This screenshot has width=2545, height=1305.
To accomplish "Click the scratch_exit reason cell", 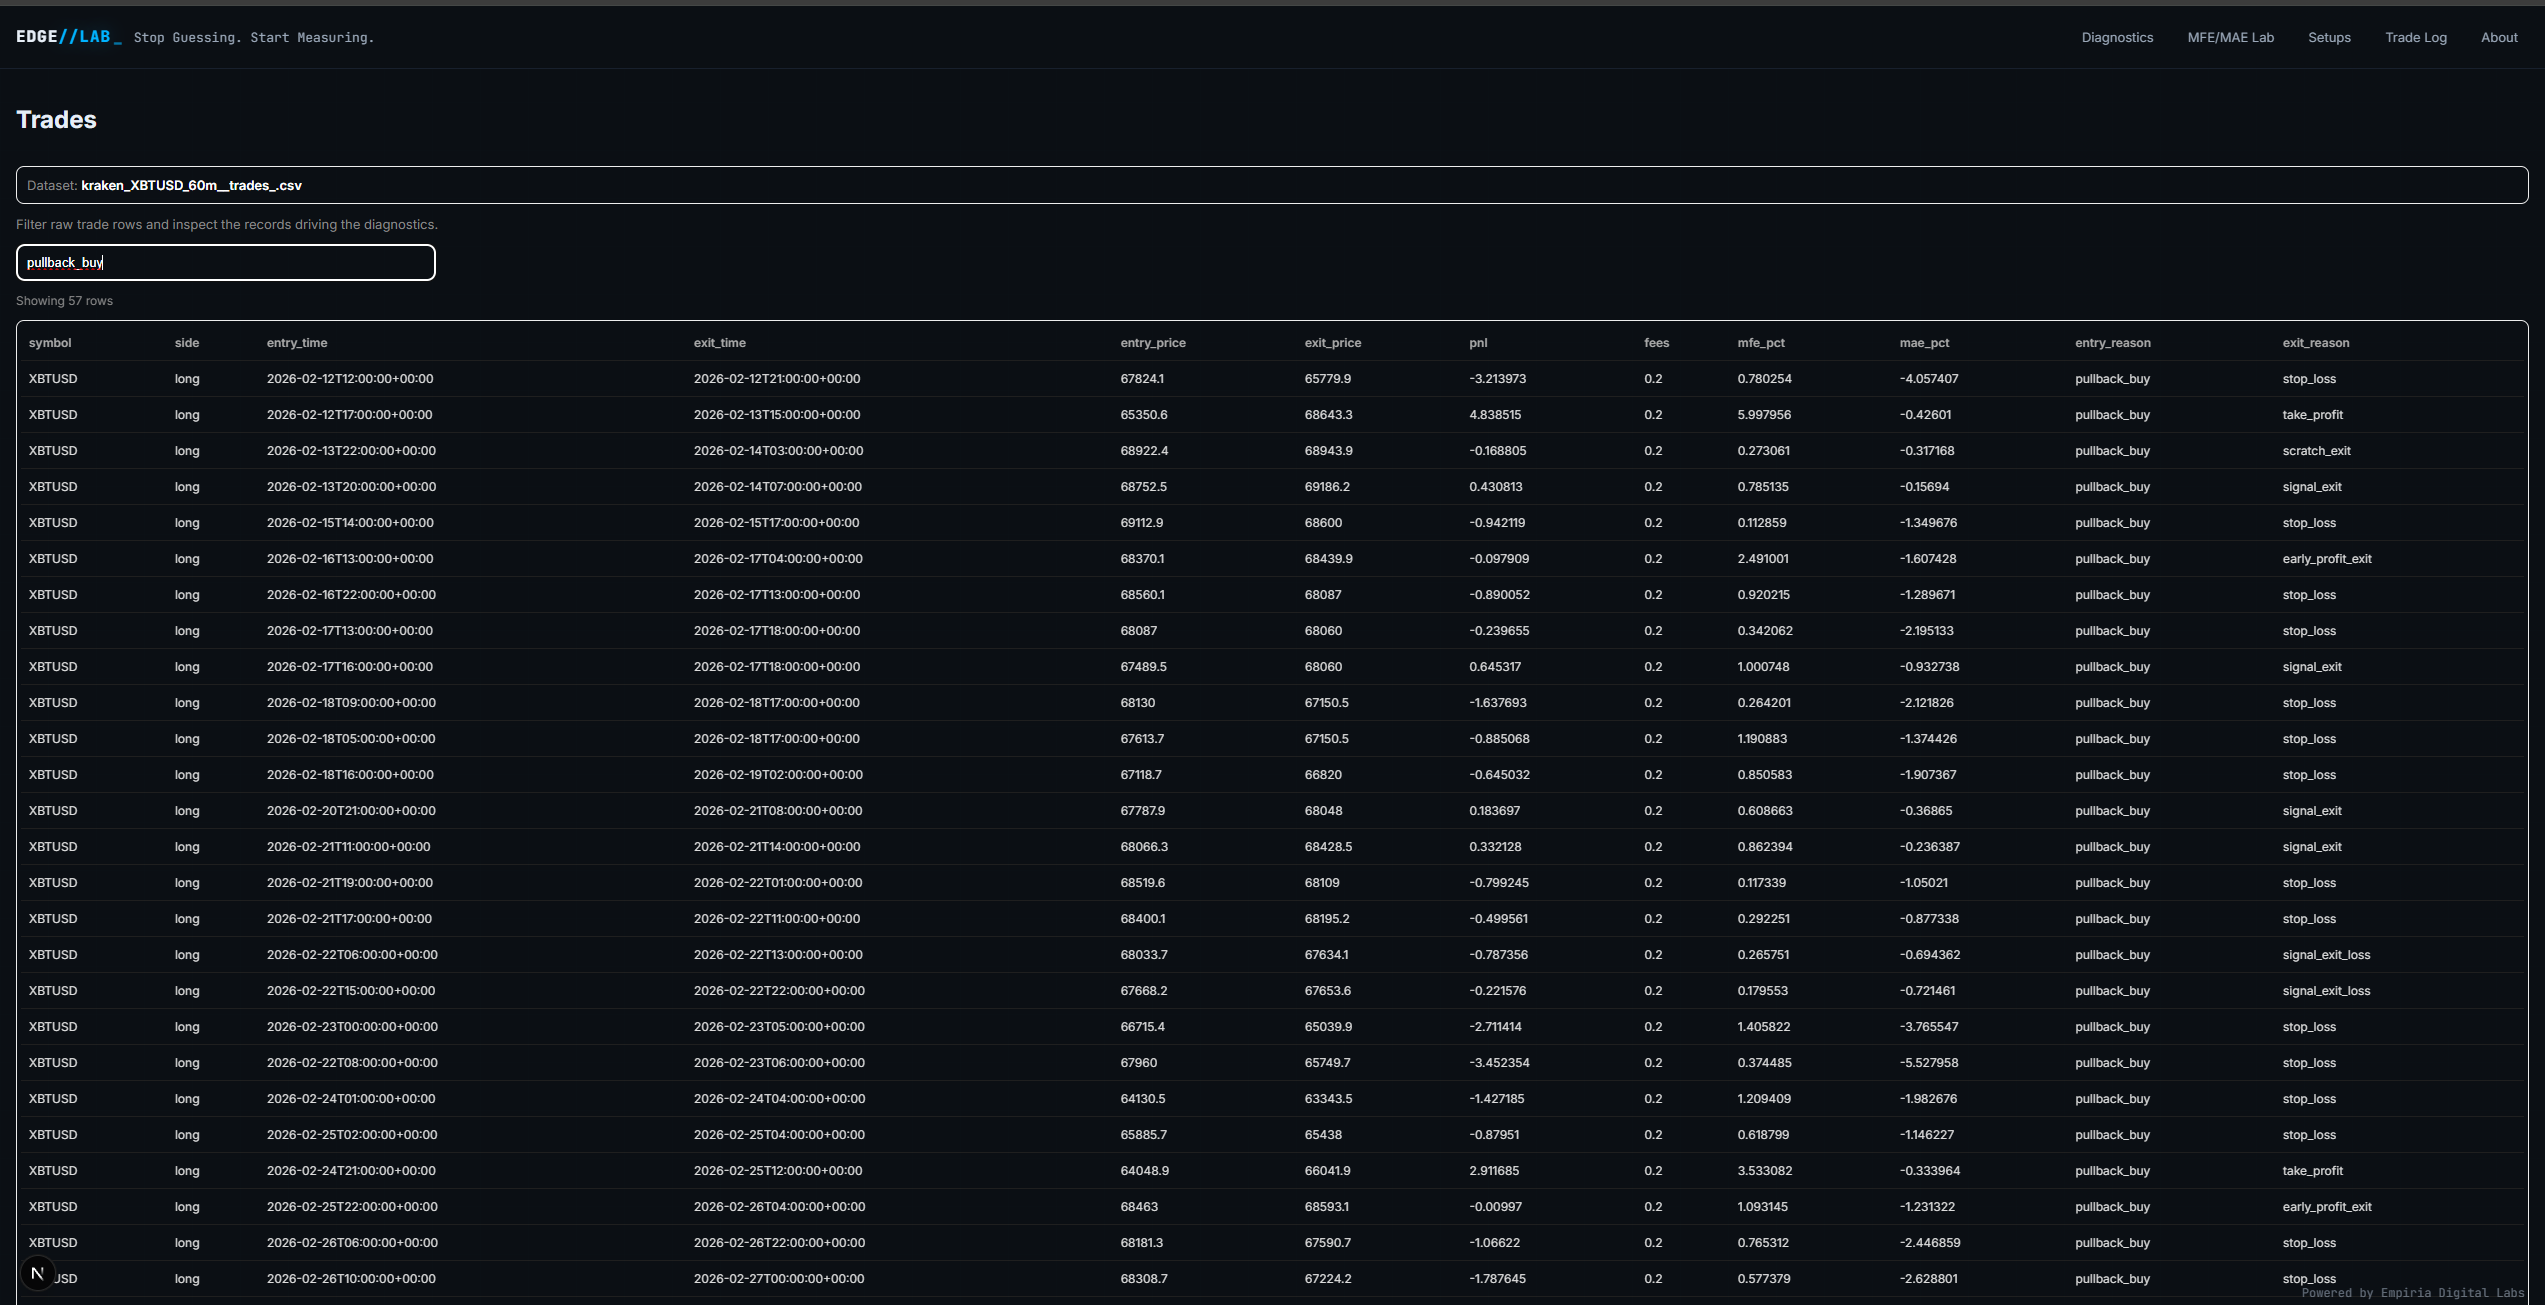I will coord(2316,451).
